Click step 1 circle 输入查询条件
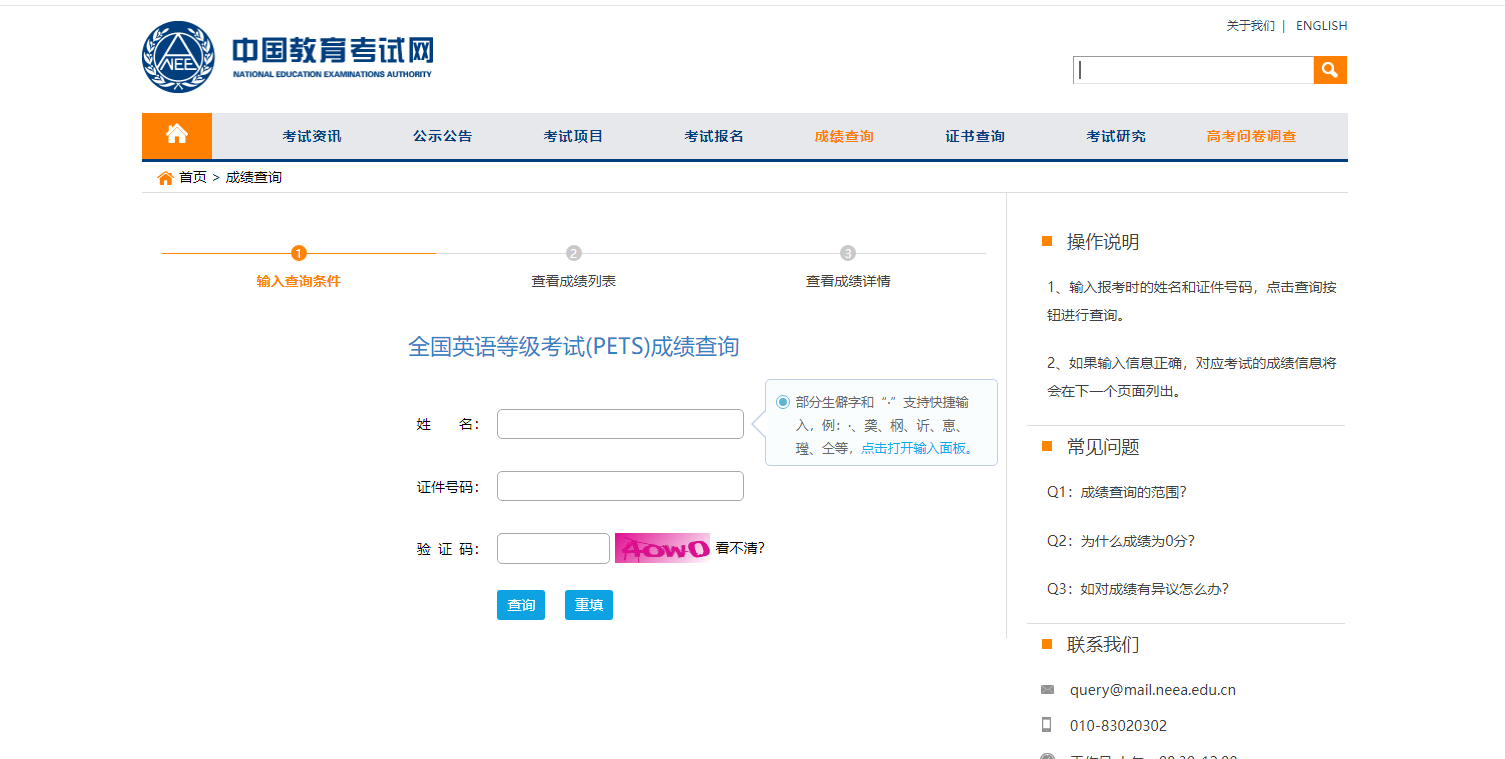The image size is (1505, 759). point(299,253)
